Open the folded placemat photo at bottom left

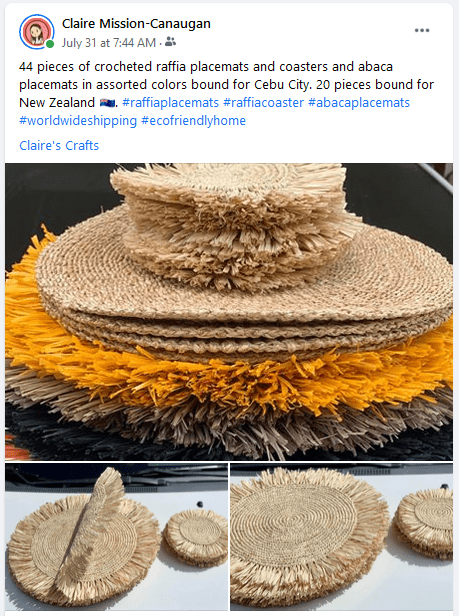click(116, 537)
